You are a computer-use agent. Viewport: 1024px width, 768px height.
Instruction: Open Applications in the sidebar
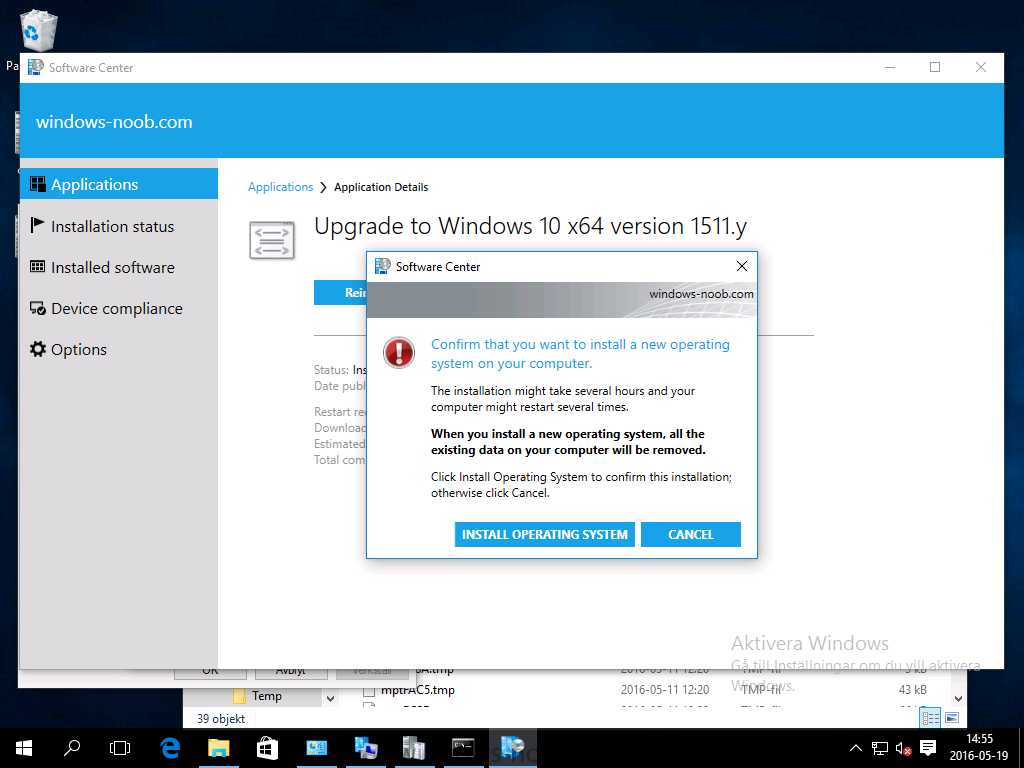(x=119, y=184)
